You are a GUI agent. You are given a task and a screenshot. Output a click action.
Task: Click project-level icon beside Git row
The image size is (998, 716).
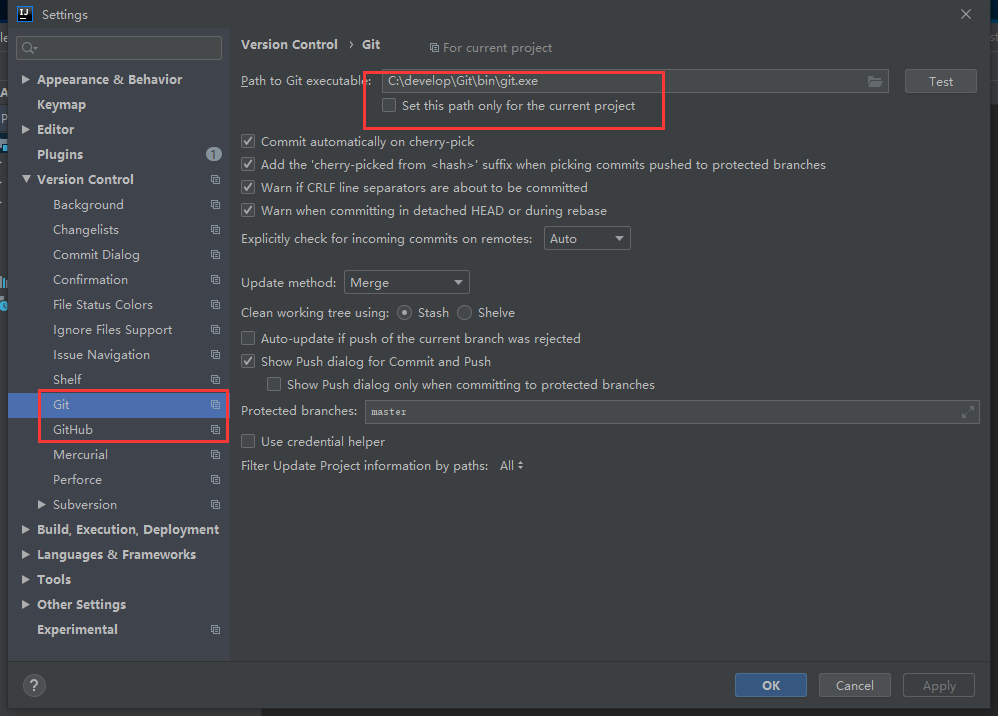click(x=216, y=405)
